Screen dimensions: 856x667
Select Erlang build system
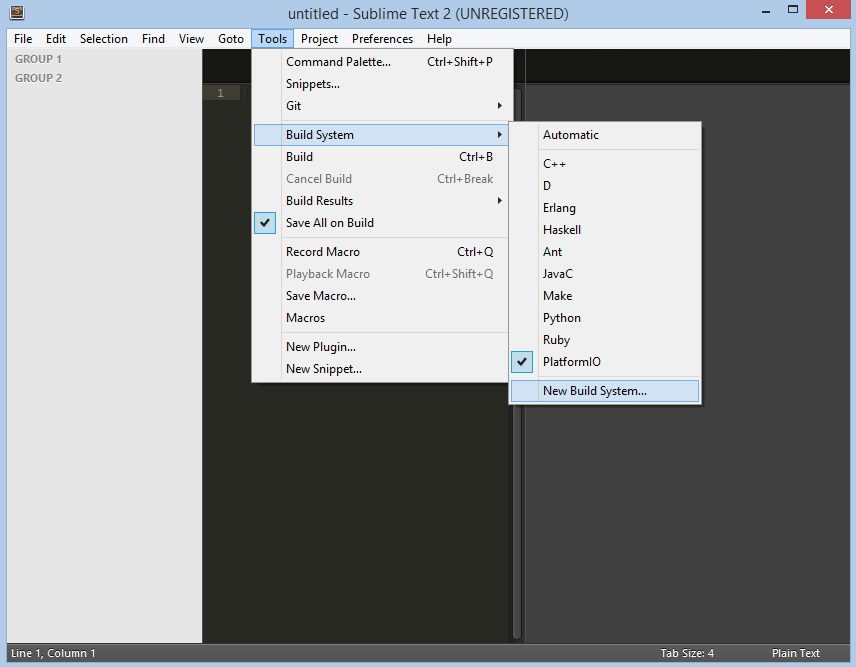pos(605,208)
